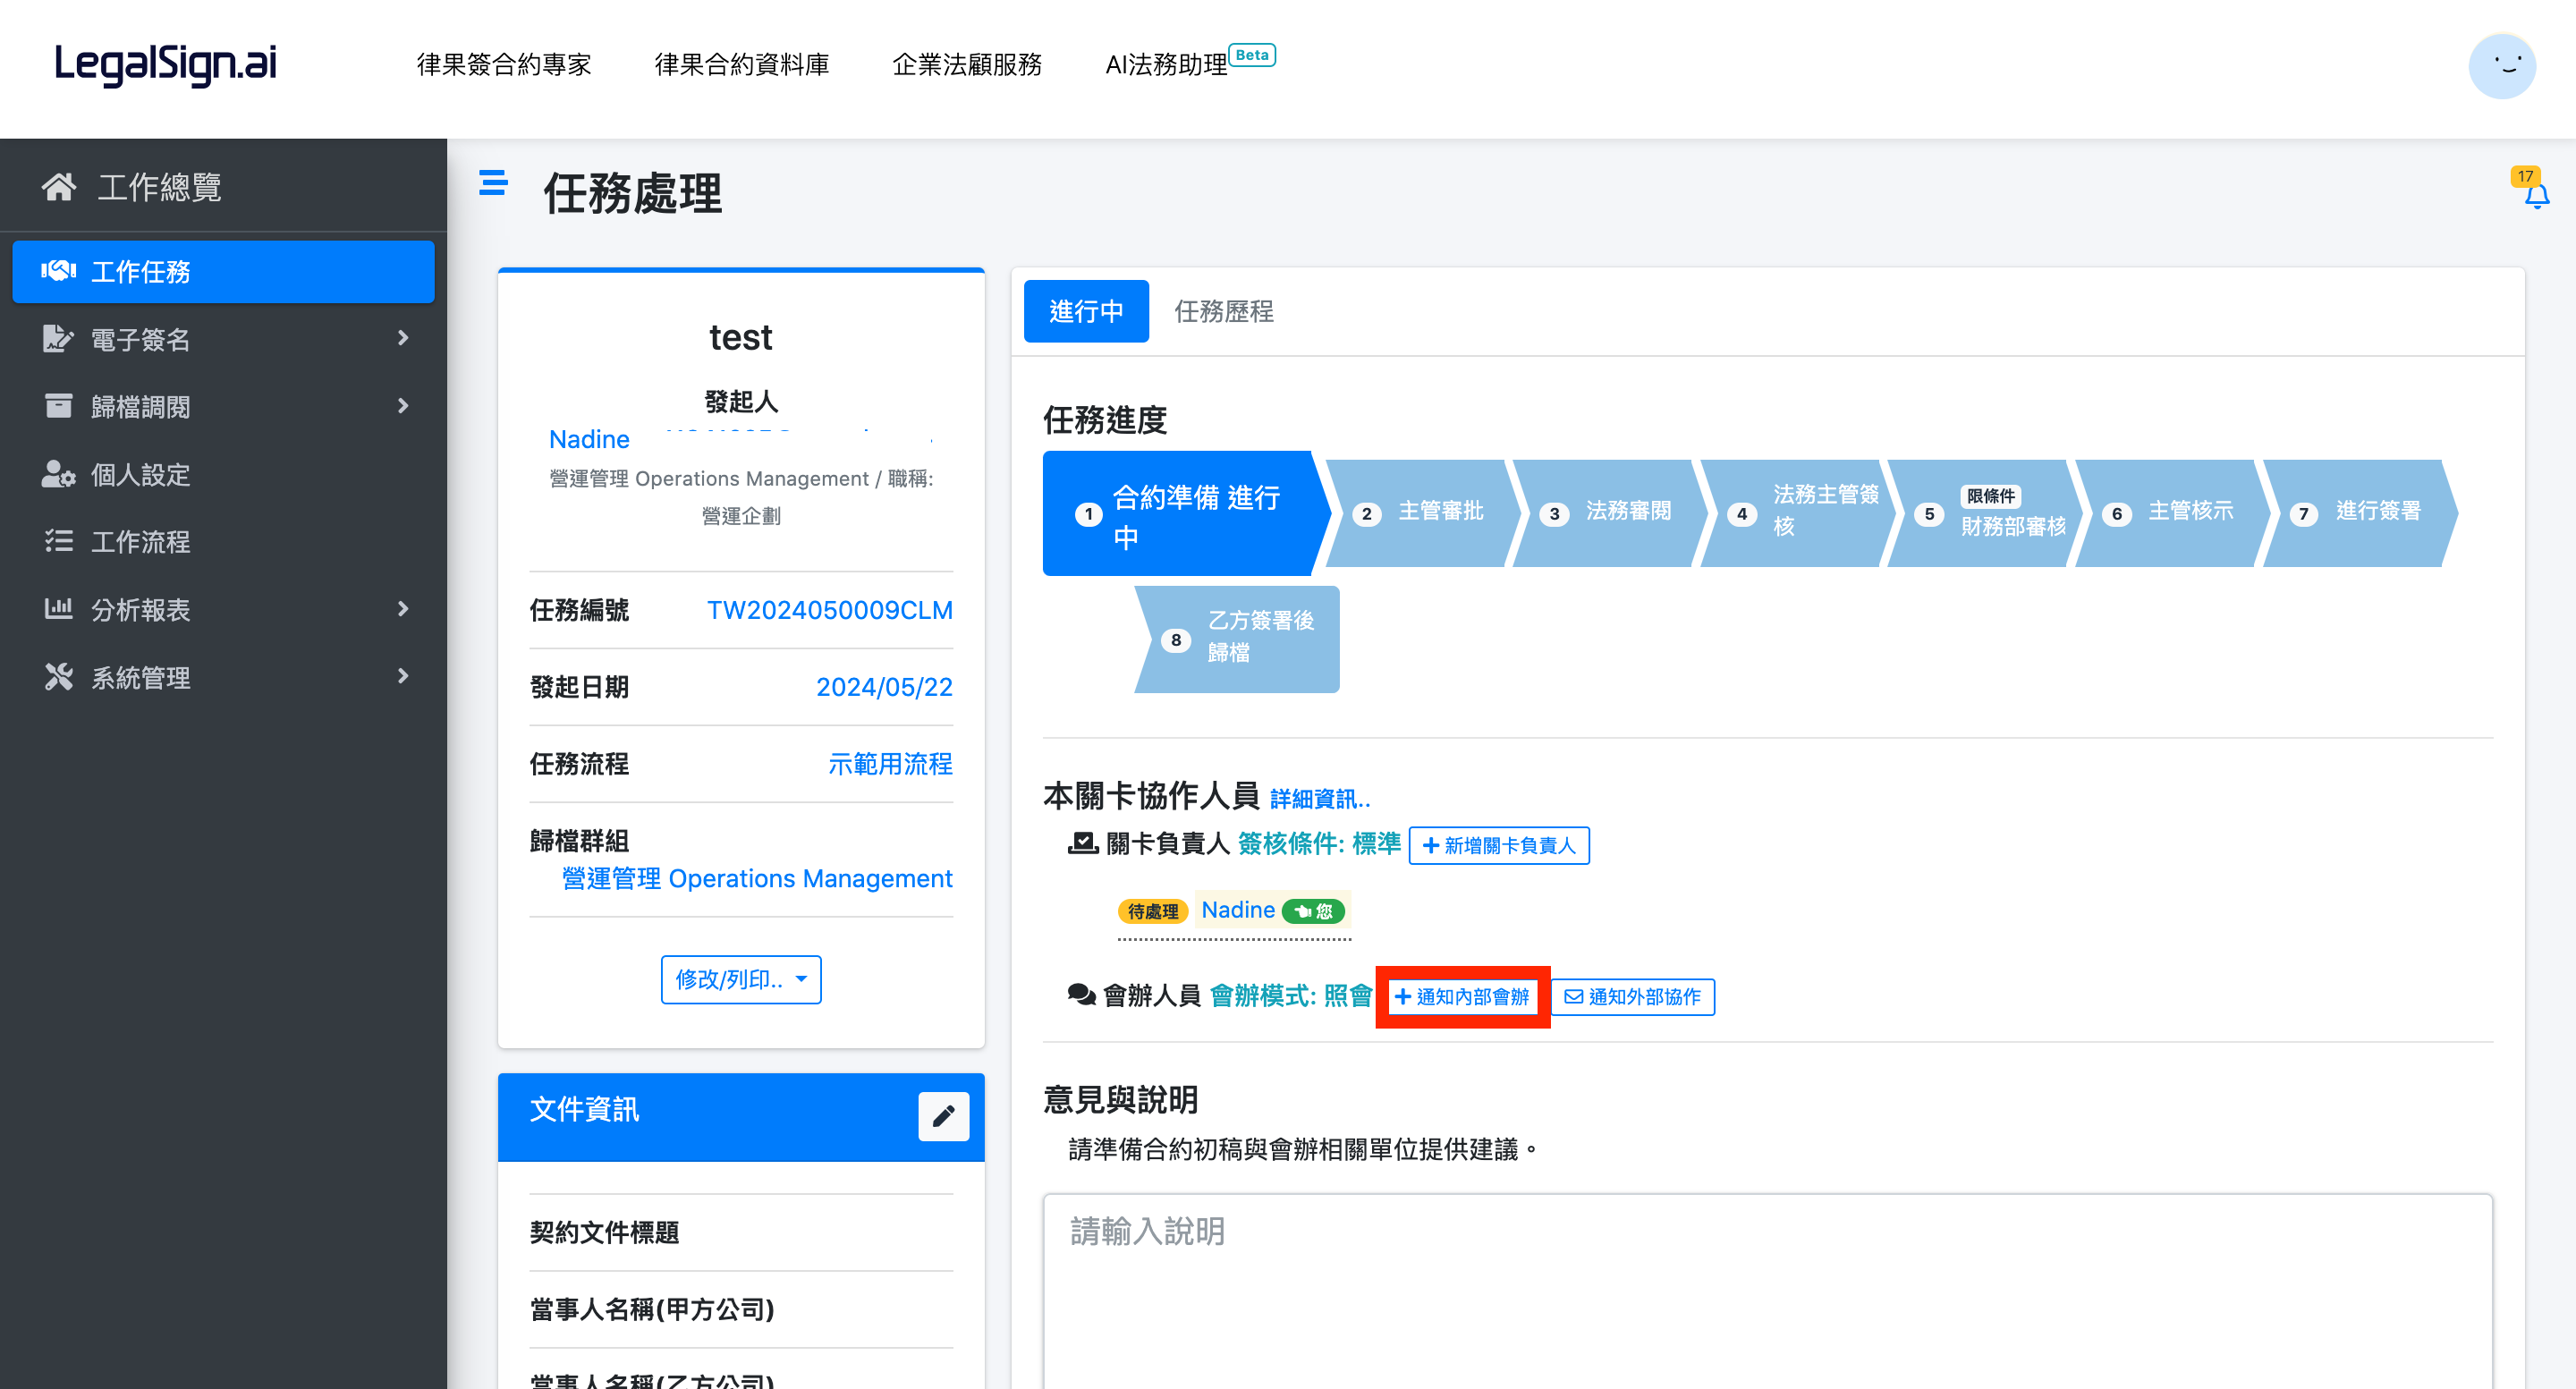Switch to the 任務歷程 tab

(1223, 311)
